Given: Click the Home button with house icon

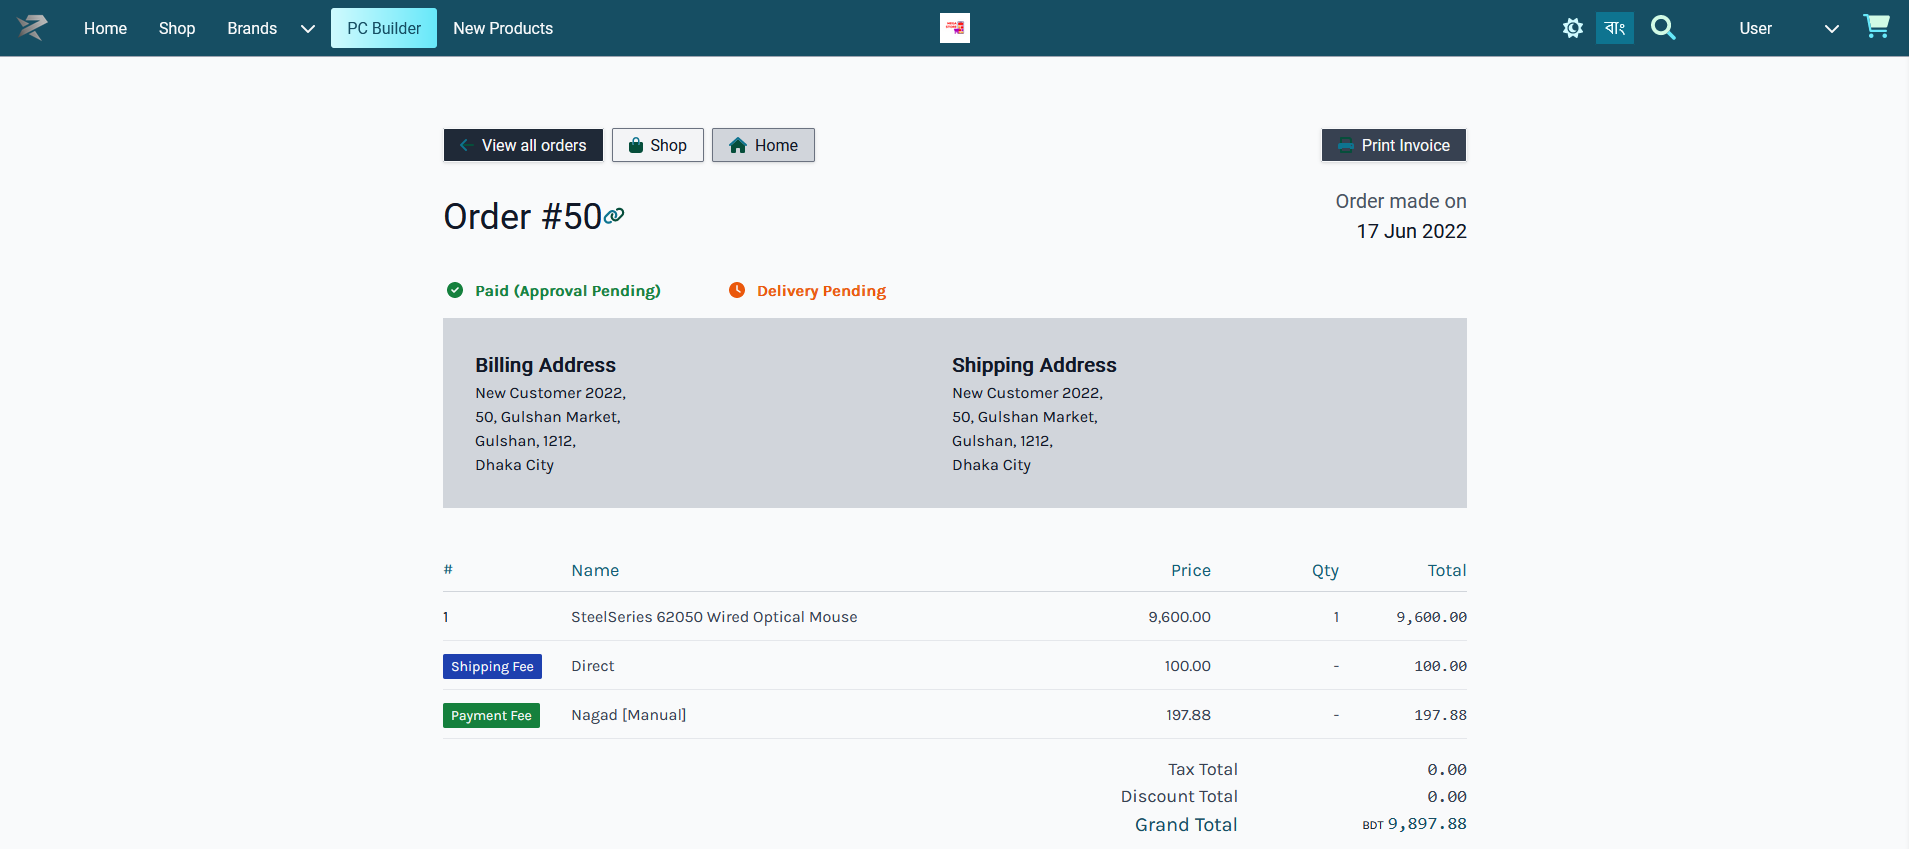Looking at the screenshot, I should (x=763, y=145).
